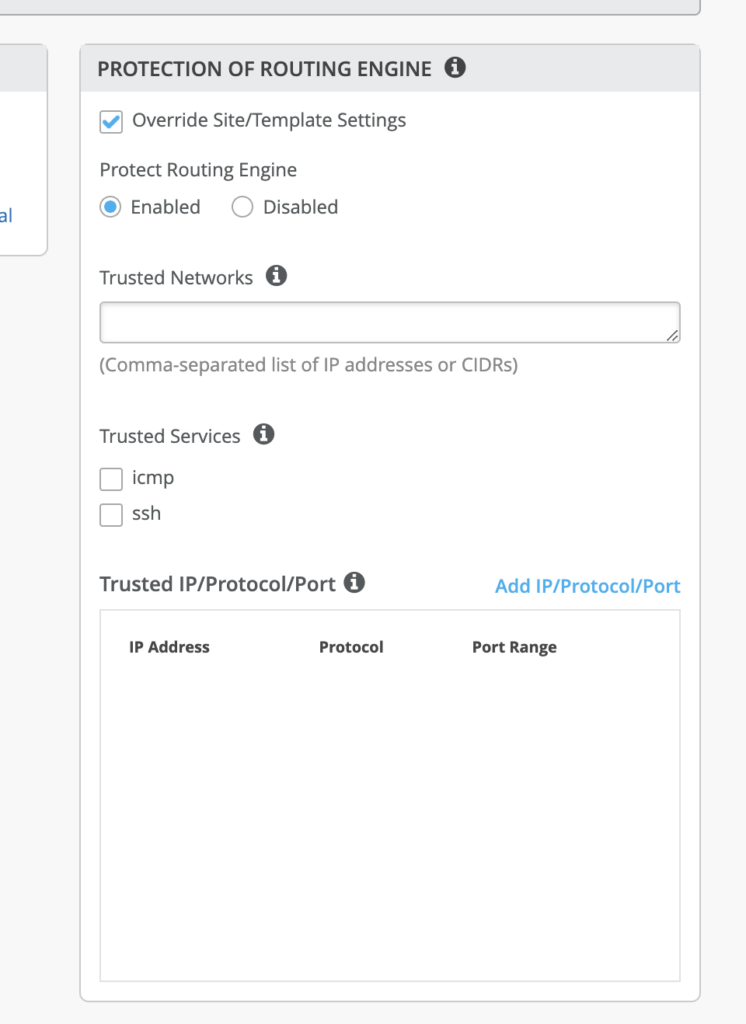Click the Protection of Routing Engine panel title
746x1024 pixels.
pos(264,69)
